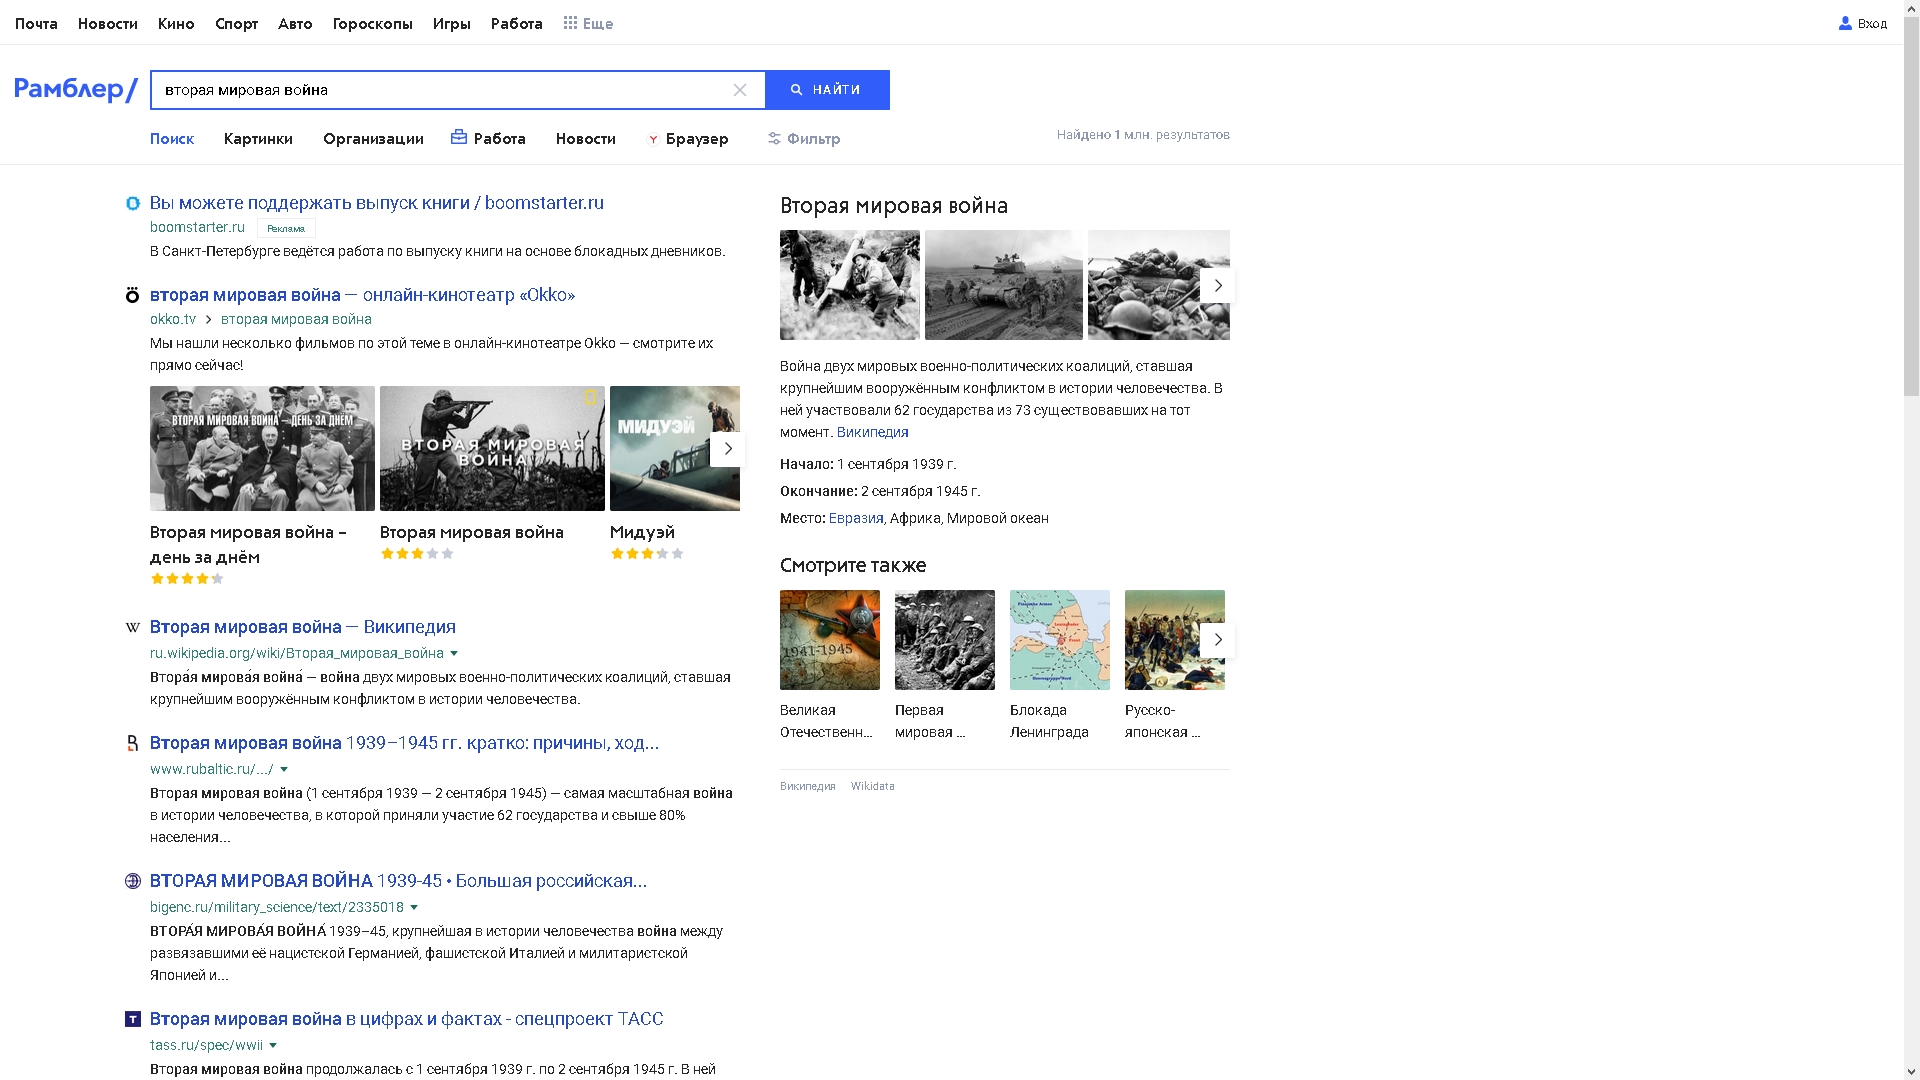Image resolution: width=1920 pixels, height=1080 pixels.
Task: Expand the ru.wikipedia.org URL dropdown arrow
Action: coord(454,654)
